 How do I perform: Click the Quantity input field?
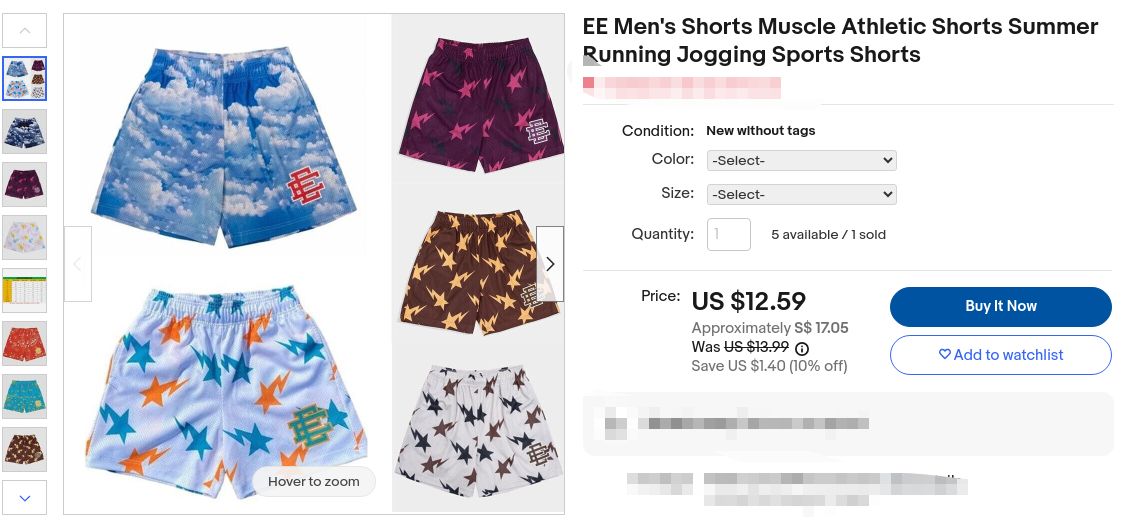coord(728,235)
